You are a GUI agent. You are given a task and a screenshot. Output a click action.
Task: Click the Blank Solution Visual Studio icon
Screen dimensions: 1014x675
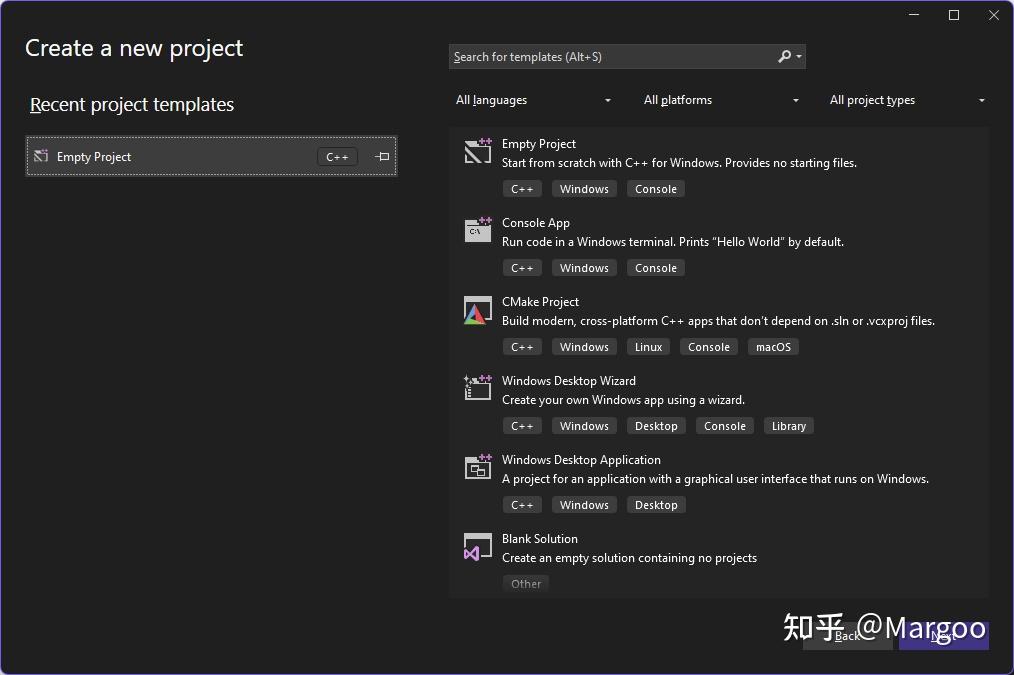[x=478, y=547]
